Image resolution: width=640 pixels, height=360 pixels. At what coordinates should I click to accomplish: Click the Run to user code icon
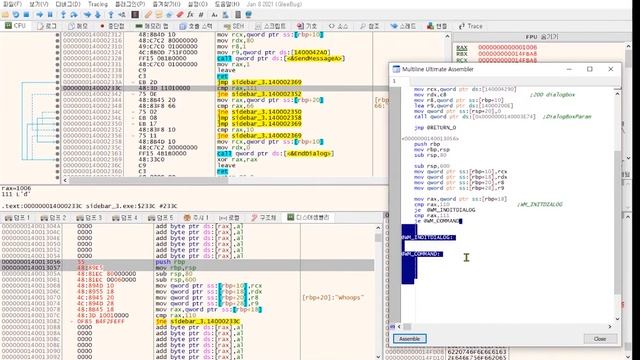(x=122, y=15)
